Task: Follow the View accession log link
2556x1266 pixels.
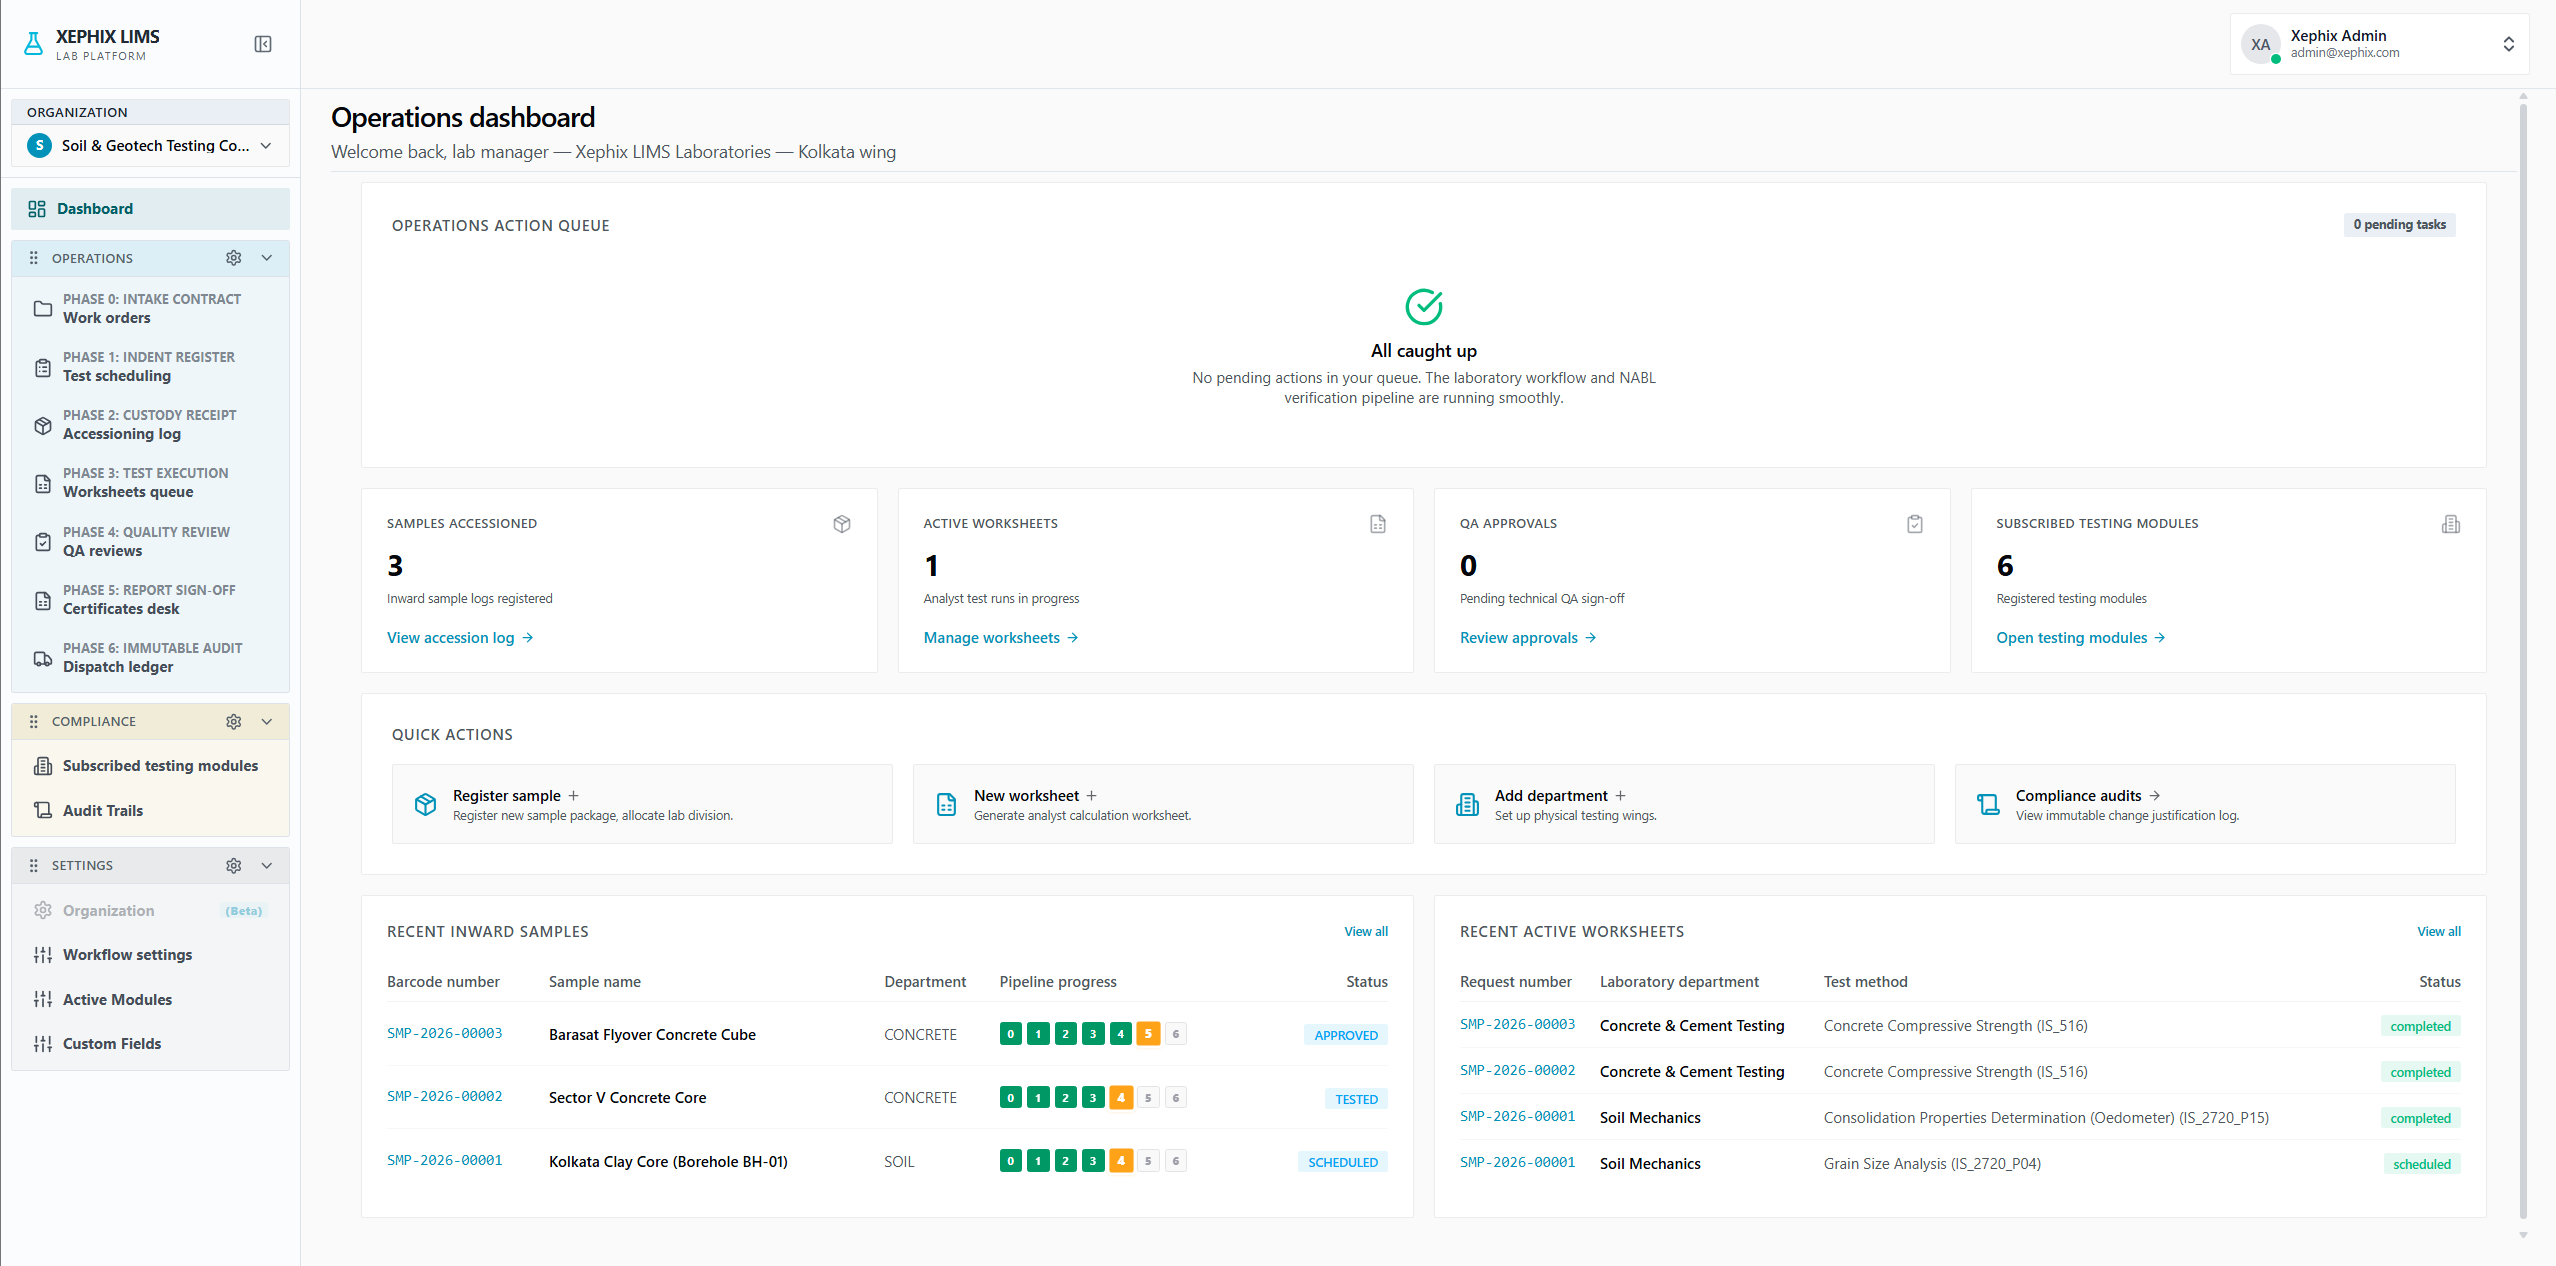Action: pos(460,638)
